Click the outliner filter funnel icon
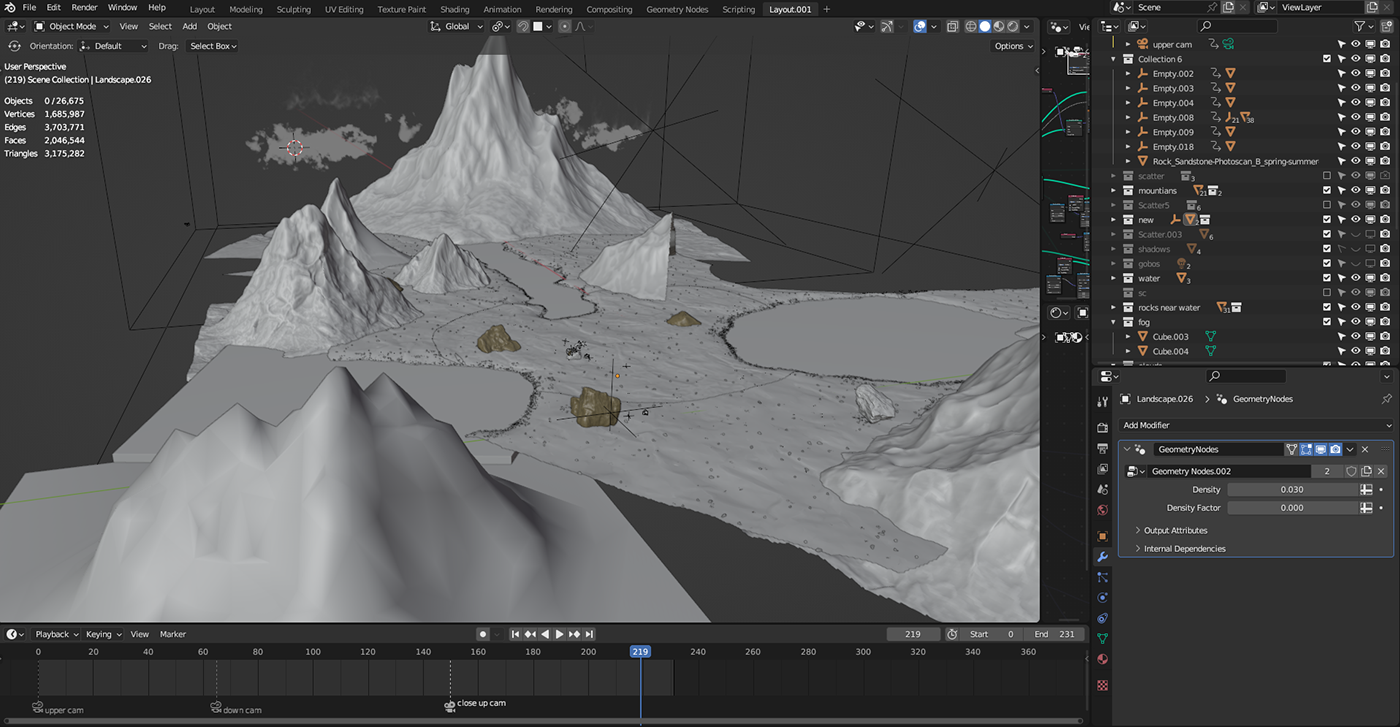Viewport: 1400px width, 727px height. point(1359,26)
